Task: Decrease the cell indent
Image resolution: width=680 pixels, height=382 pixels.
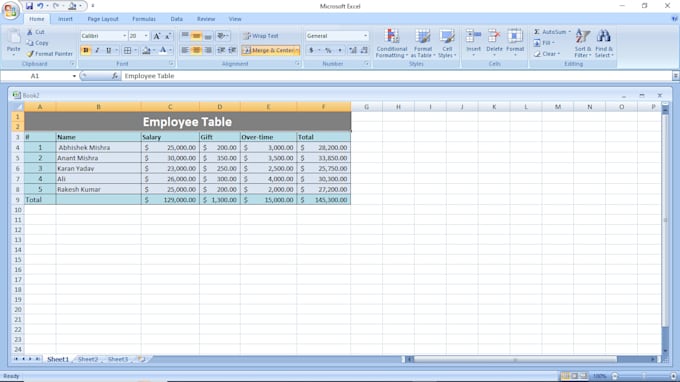Action: click(221, 50)
